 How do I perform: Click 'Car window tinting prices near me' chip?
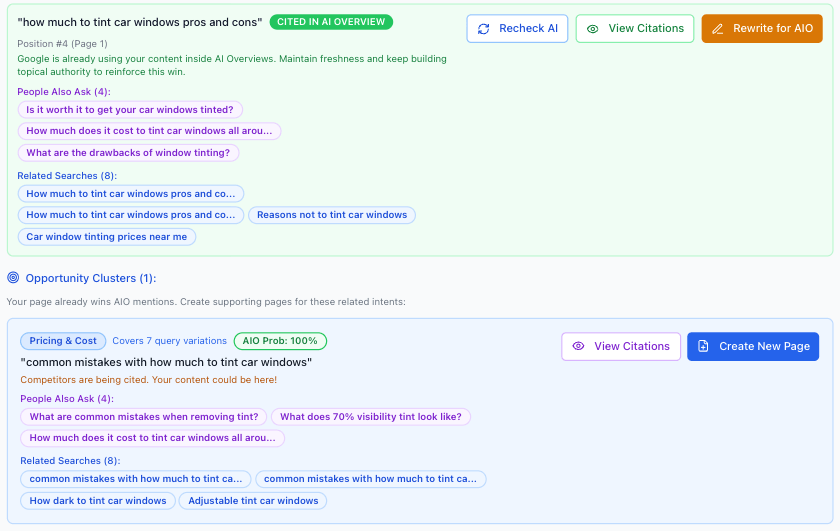click(107, 237)
